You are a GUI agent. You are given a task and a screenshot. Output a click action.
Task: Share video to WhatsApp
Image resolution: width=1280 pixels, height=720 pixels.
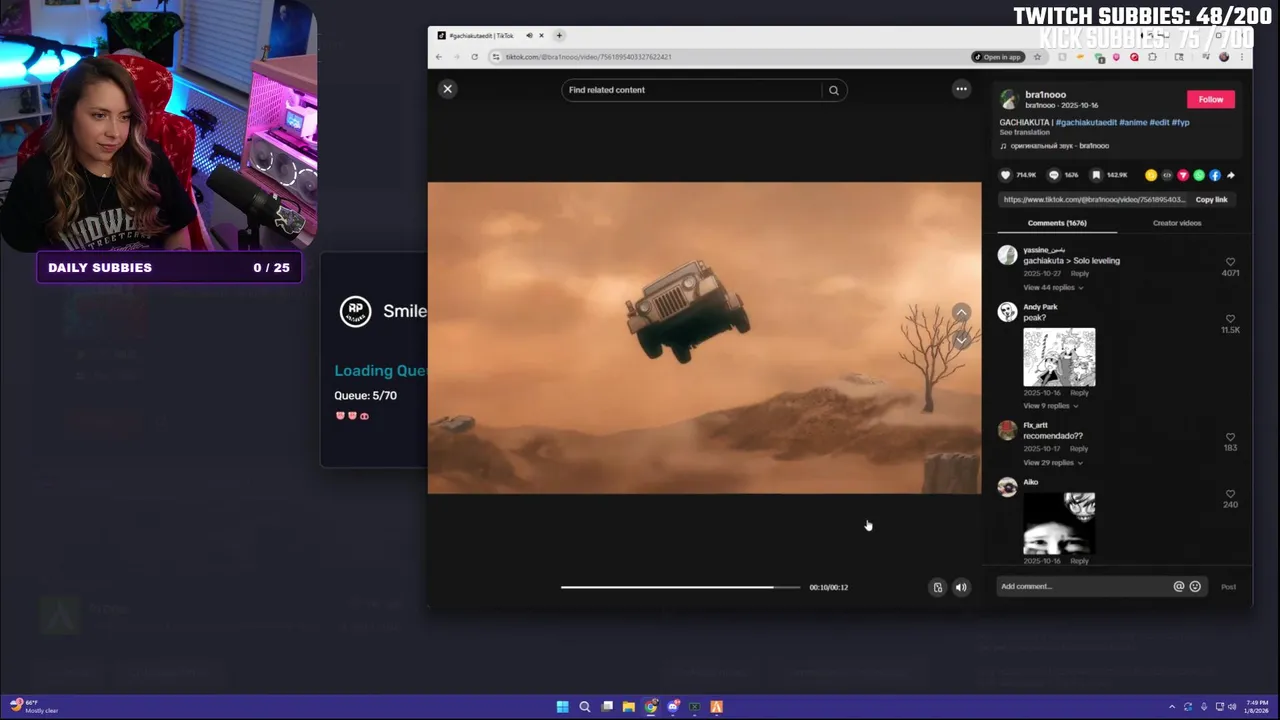[x=1199, y=175]
